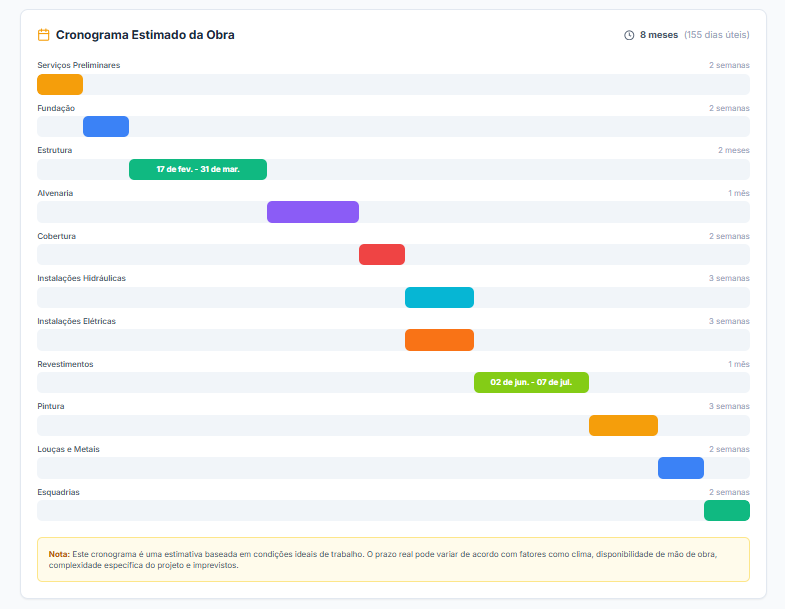The image size is (785, 609).
Task: Click the red Cobertura timeline bar
Action: click(382, 255)
